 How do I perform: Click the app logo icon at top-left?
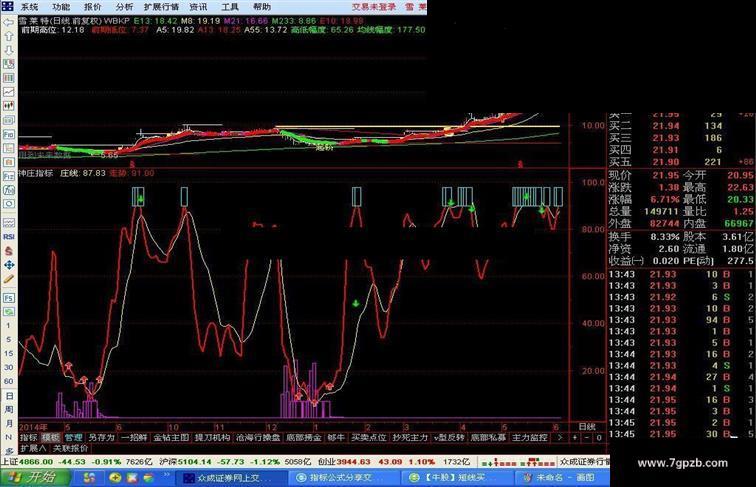7,6
